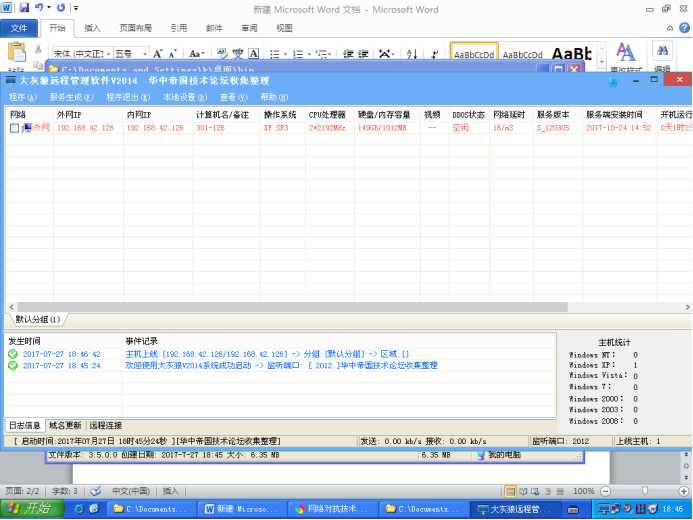Click the skin icon in the remote manager title bar
The height and width of the screenshot is (520, 693).
click(x=613, y=81)
